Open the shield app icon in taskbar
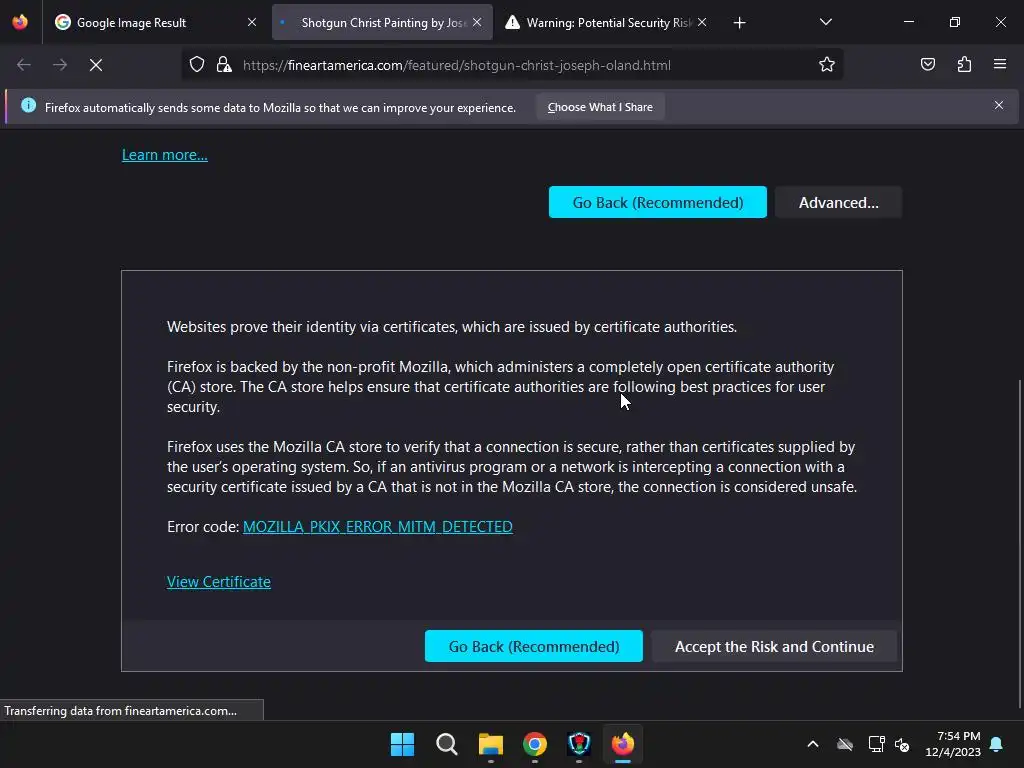Viewport: 1024px width, 768px height. tap(579, 744)
